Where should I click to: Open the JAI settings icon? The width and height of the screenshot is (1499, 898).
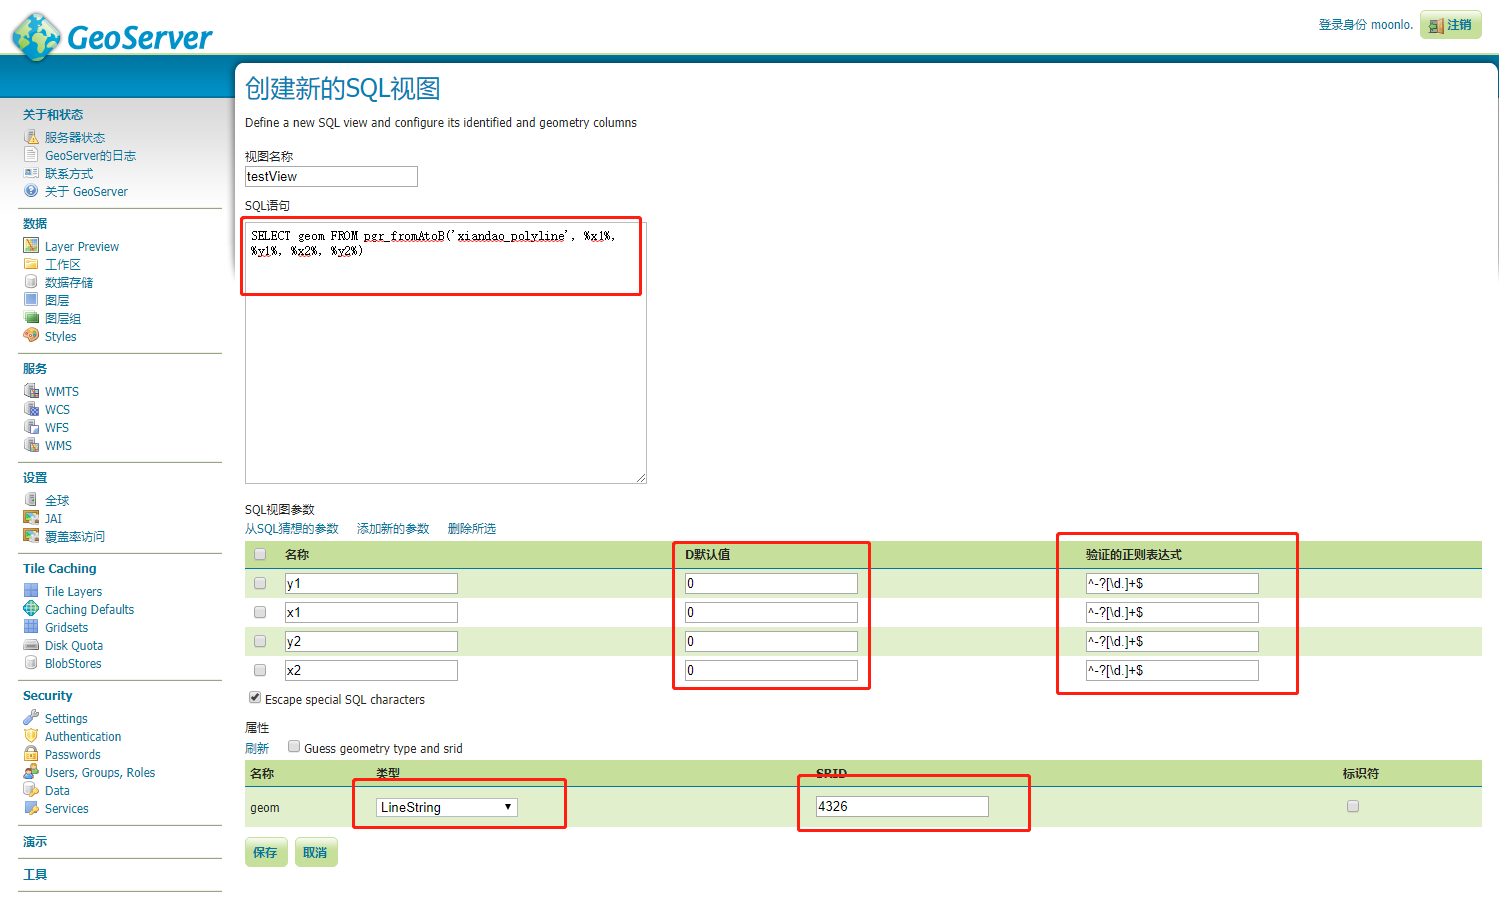pyautogui.click(x=32, y=518)
